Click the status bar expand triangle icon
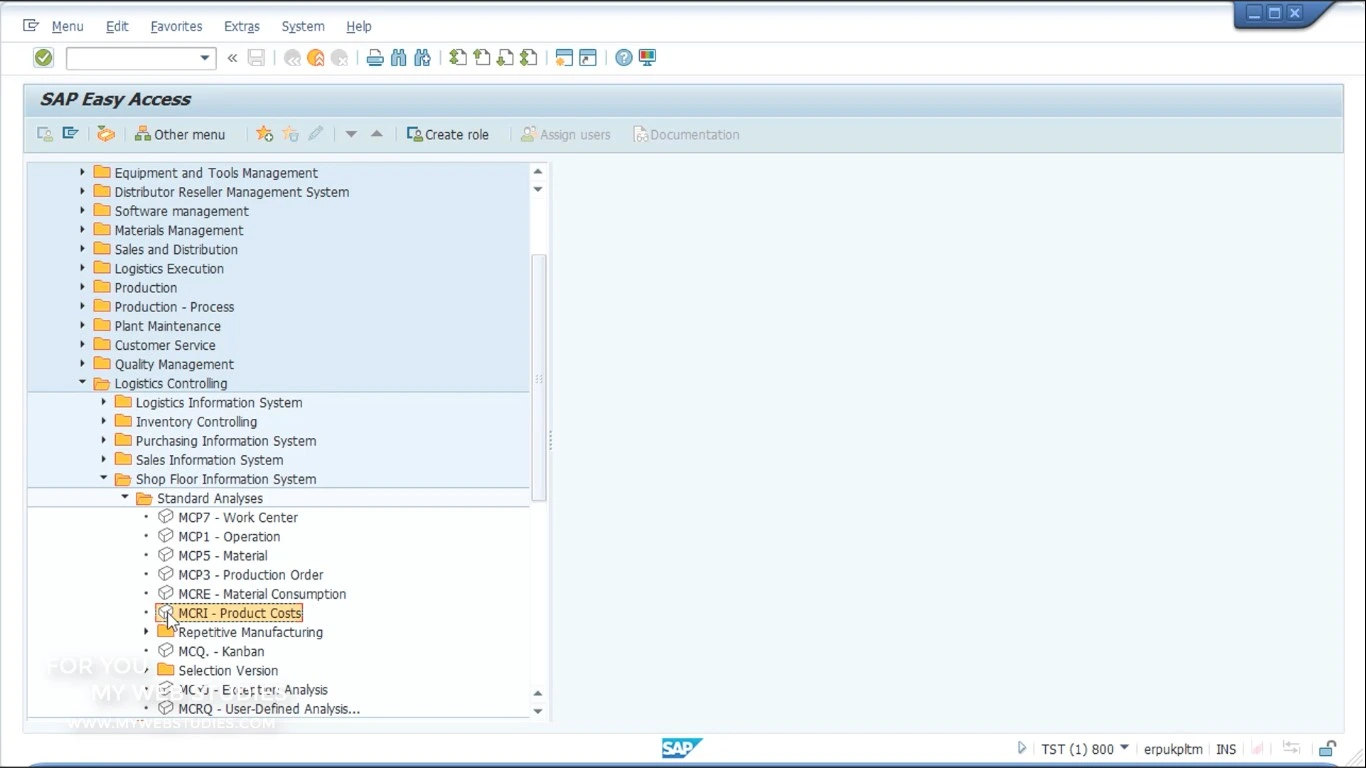1366x768 pixels. (x=1021, y=748)
